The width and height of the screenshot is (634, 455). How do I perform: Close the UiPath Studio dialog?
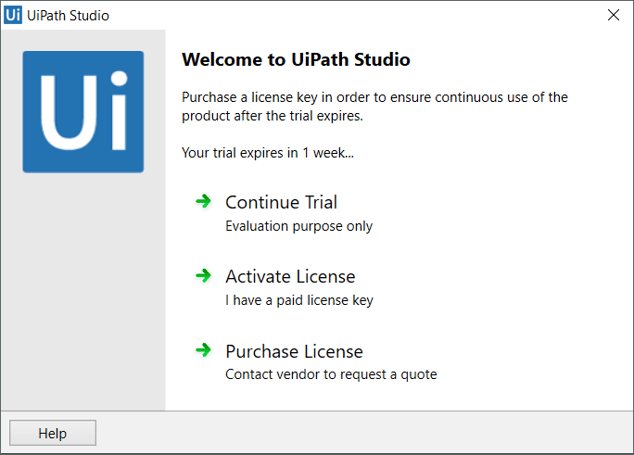[613, 15]
